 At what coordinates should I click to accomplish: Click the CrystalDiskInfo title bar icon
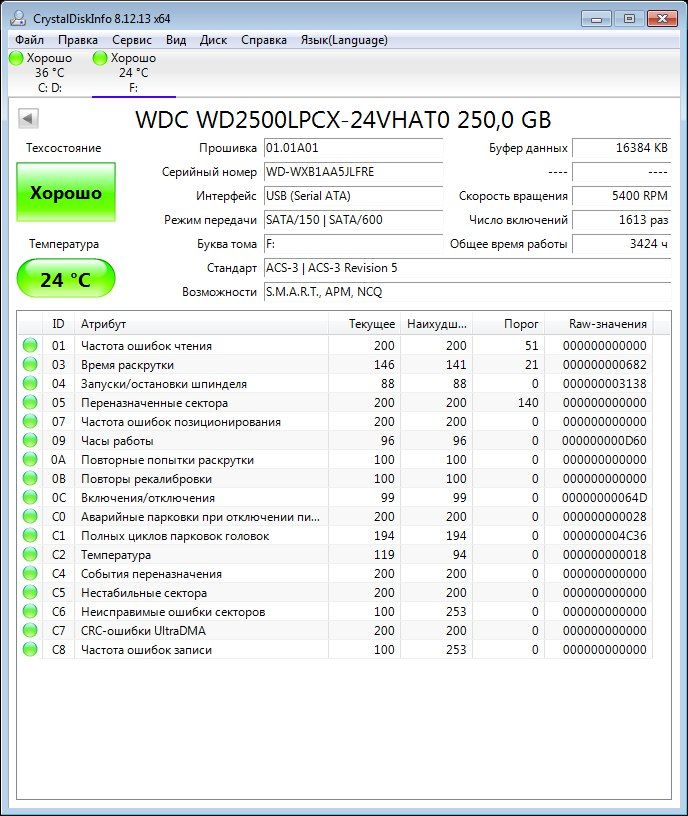pos(18,18)
